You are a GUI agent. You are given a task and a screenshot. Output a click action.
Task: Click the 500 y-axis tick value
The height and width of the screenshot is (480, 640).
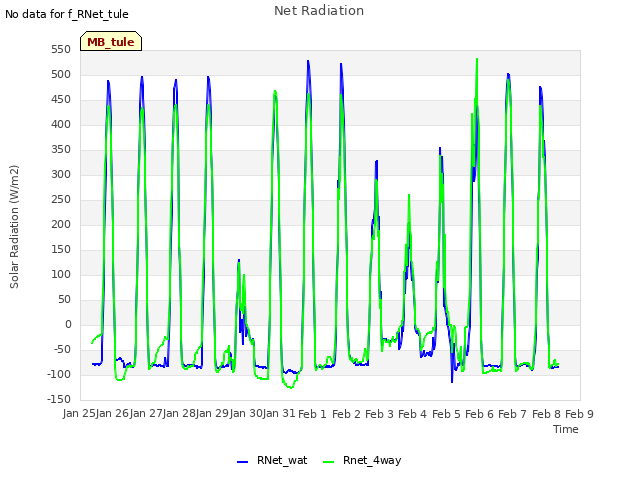click(61, 74)
